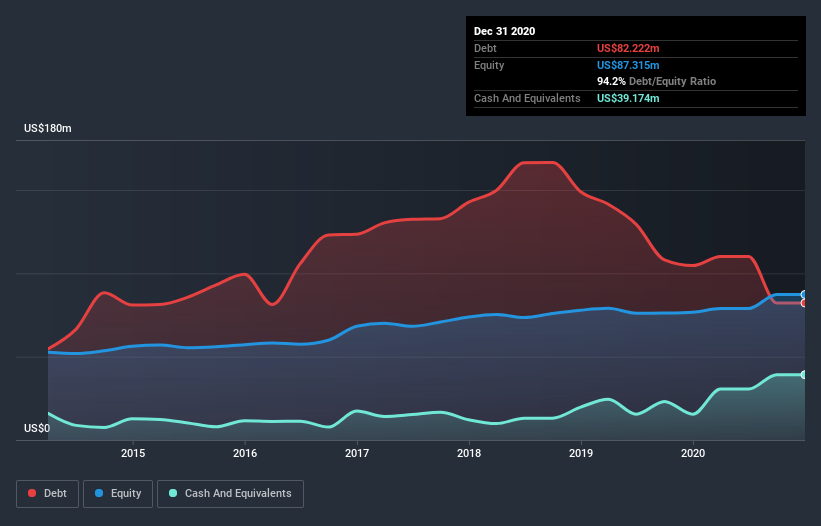Click the US$39.174m cash value
This screenshot has width=821, height=526.
pos(628,98)
